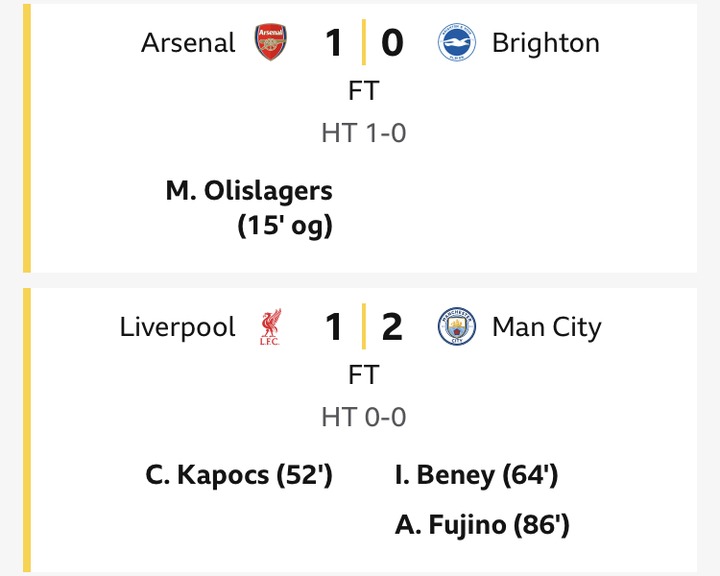Click Brighton's score of 0

(x=392, y=43)
